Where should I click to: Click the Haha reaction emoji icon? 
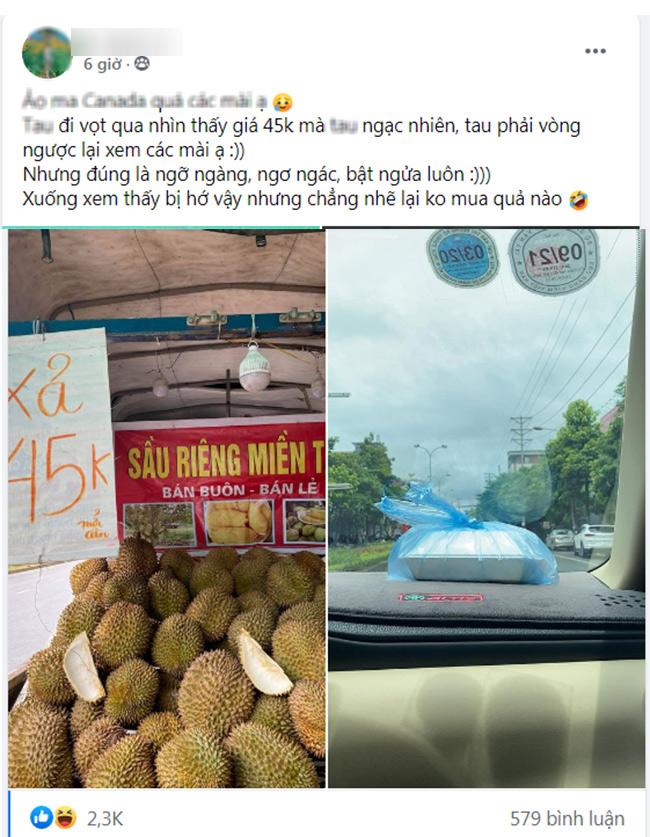coord(64,817)
